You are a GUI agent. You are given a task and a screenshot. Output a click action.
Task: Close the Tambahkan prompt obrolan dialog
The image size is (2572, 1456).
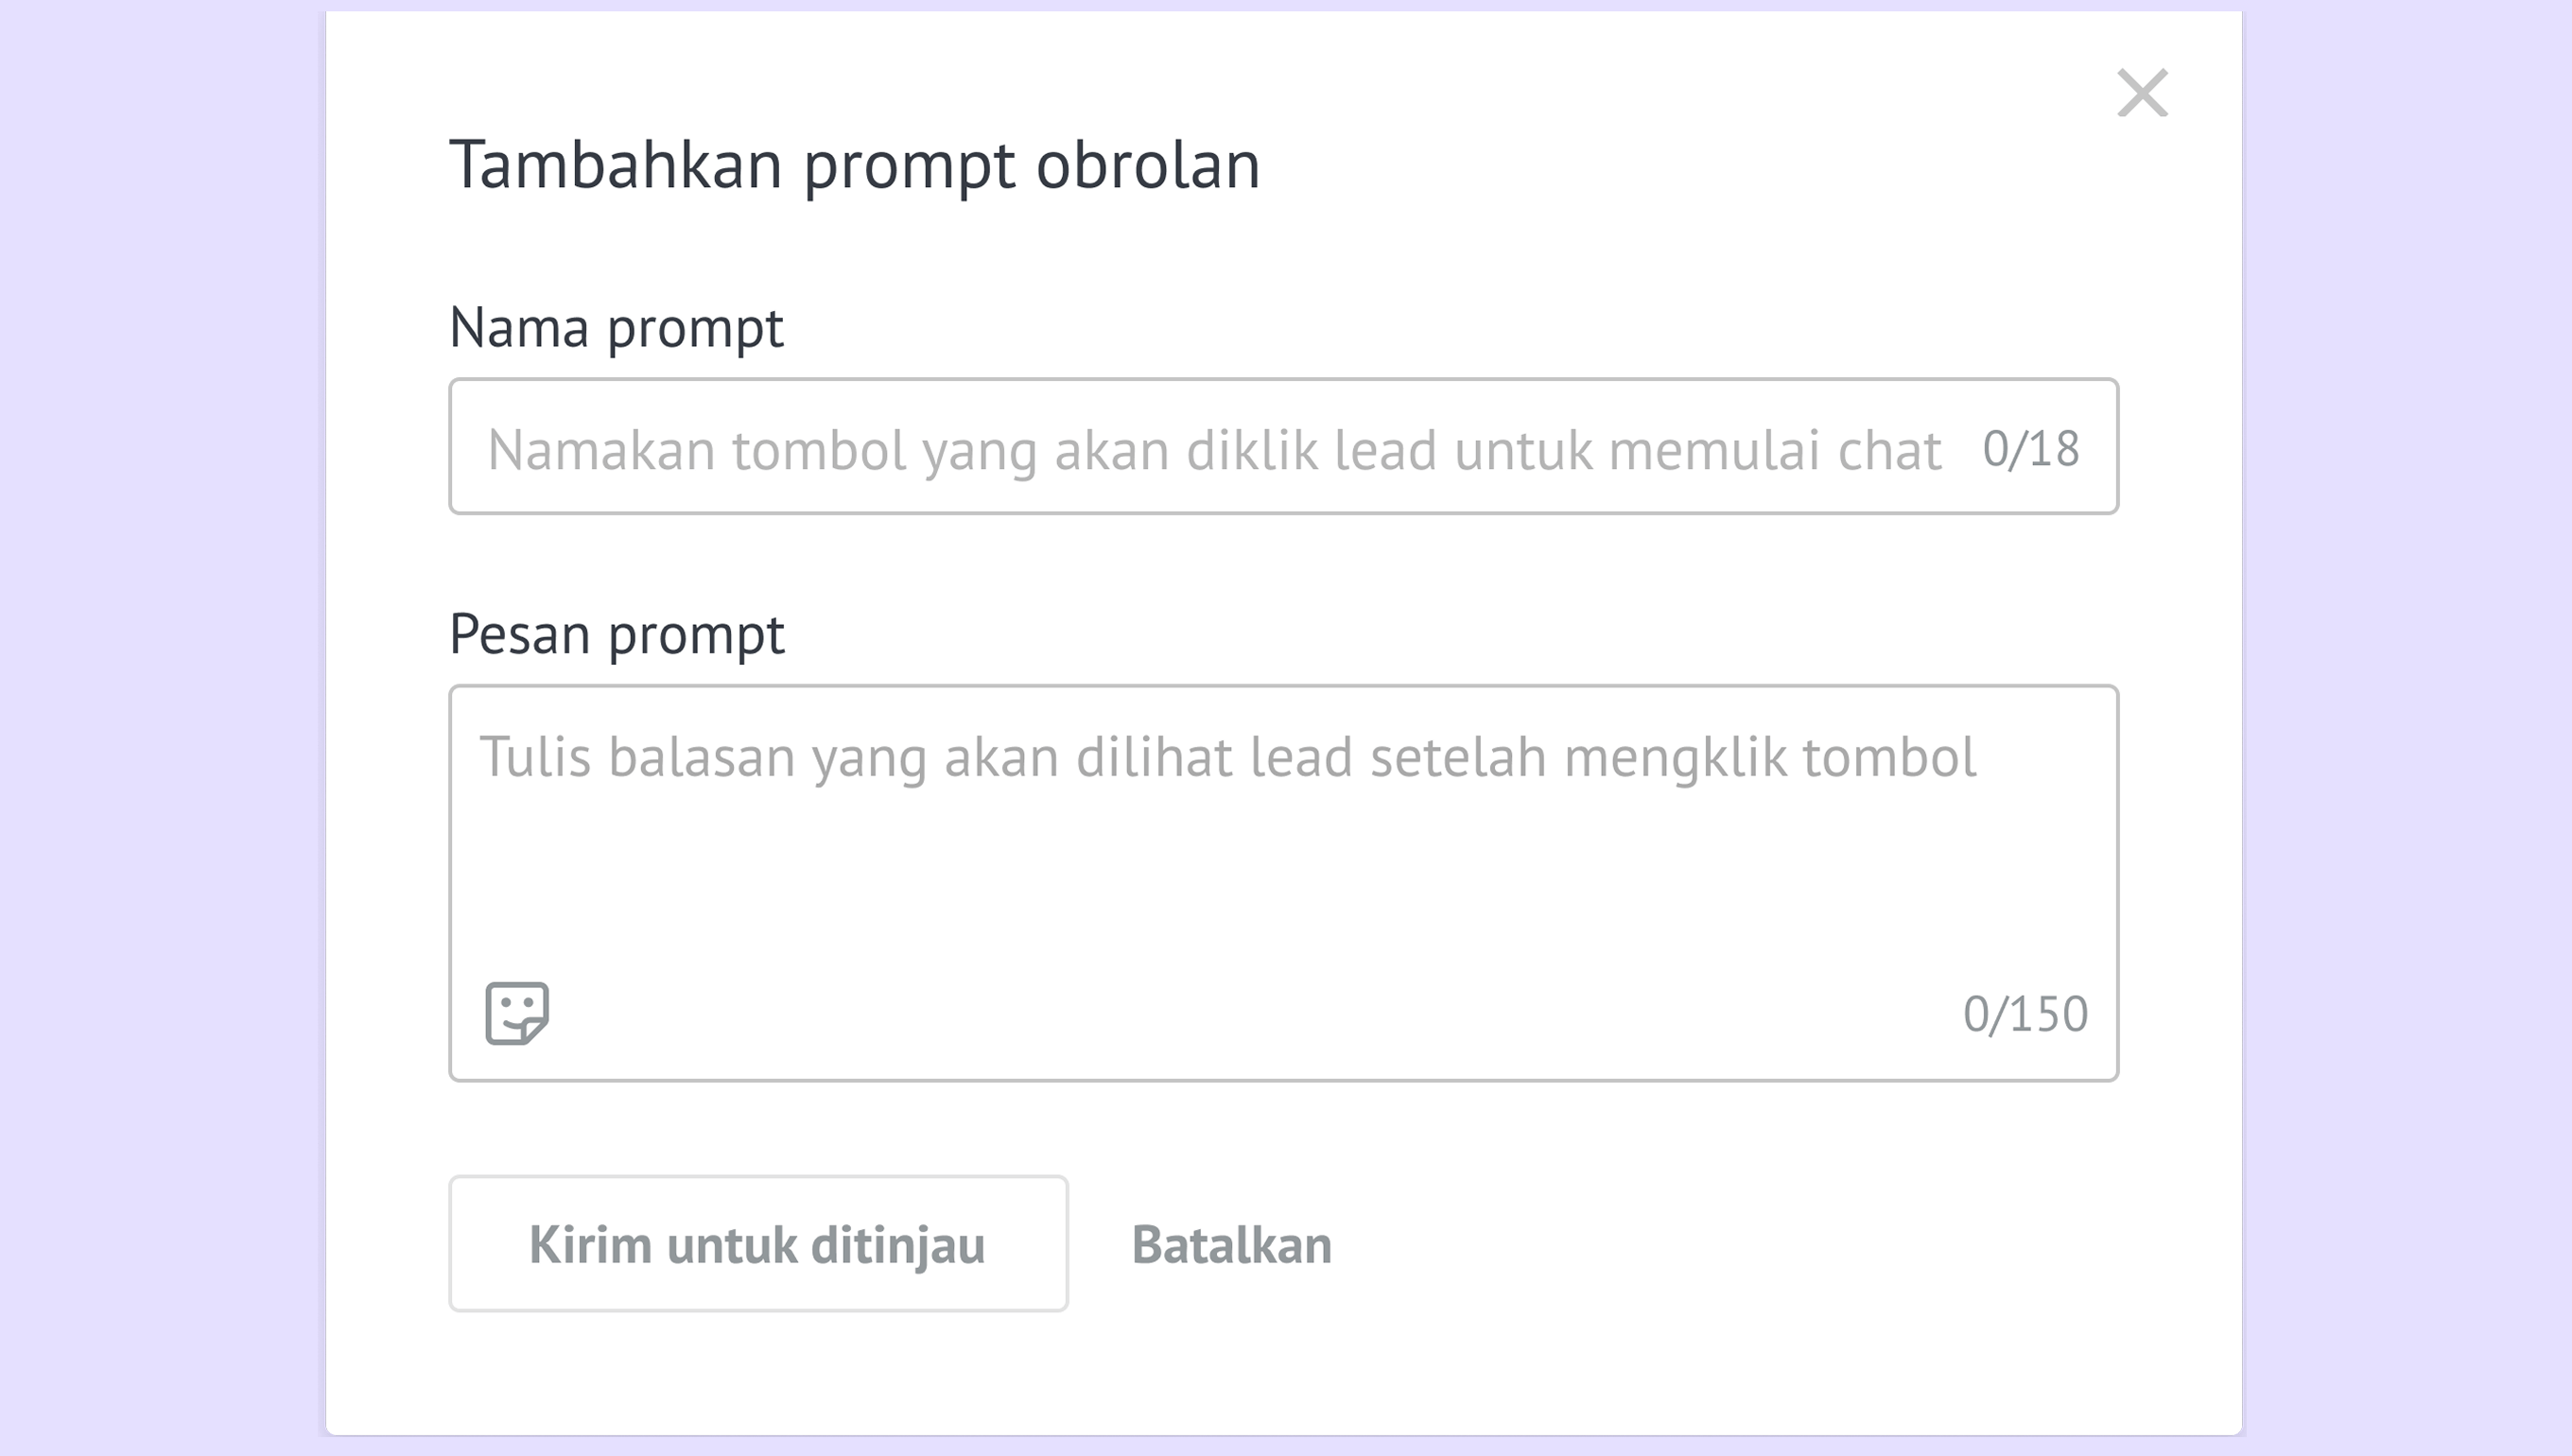[x=2142, y=93]
